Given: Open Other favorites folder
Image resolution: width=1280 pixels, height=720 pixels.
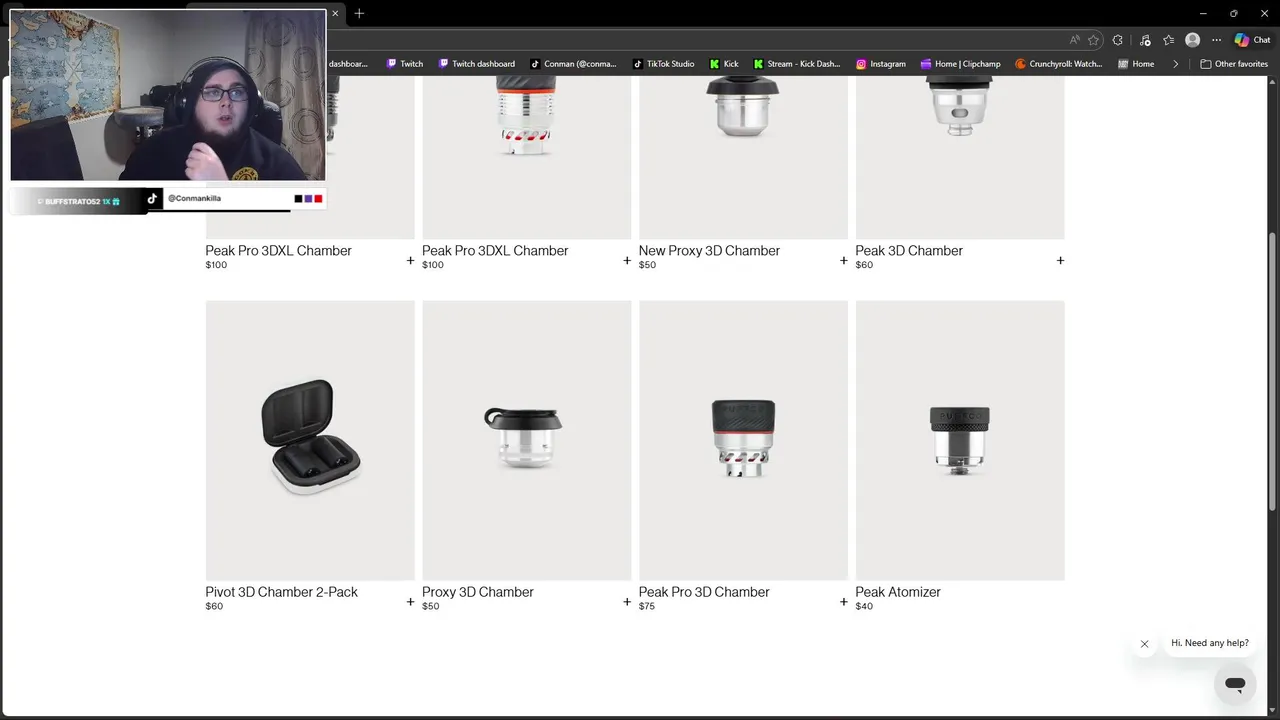Looking at the screenshot, I should tap(1234, 64).
